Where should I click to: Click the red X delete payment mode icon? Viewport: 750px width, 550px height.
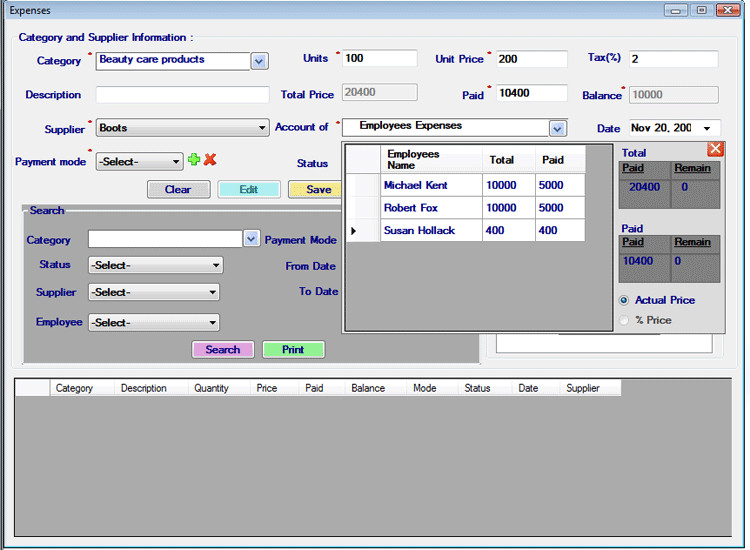[210, 159]
